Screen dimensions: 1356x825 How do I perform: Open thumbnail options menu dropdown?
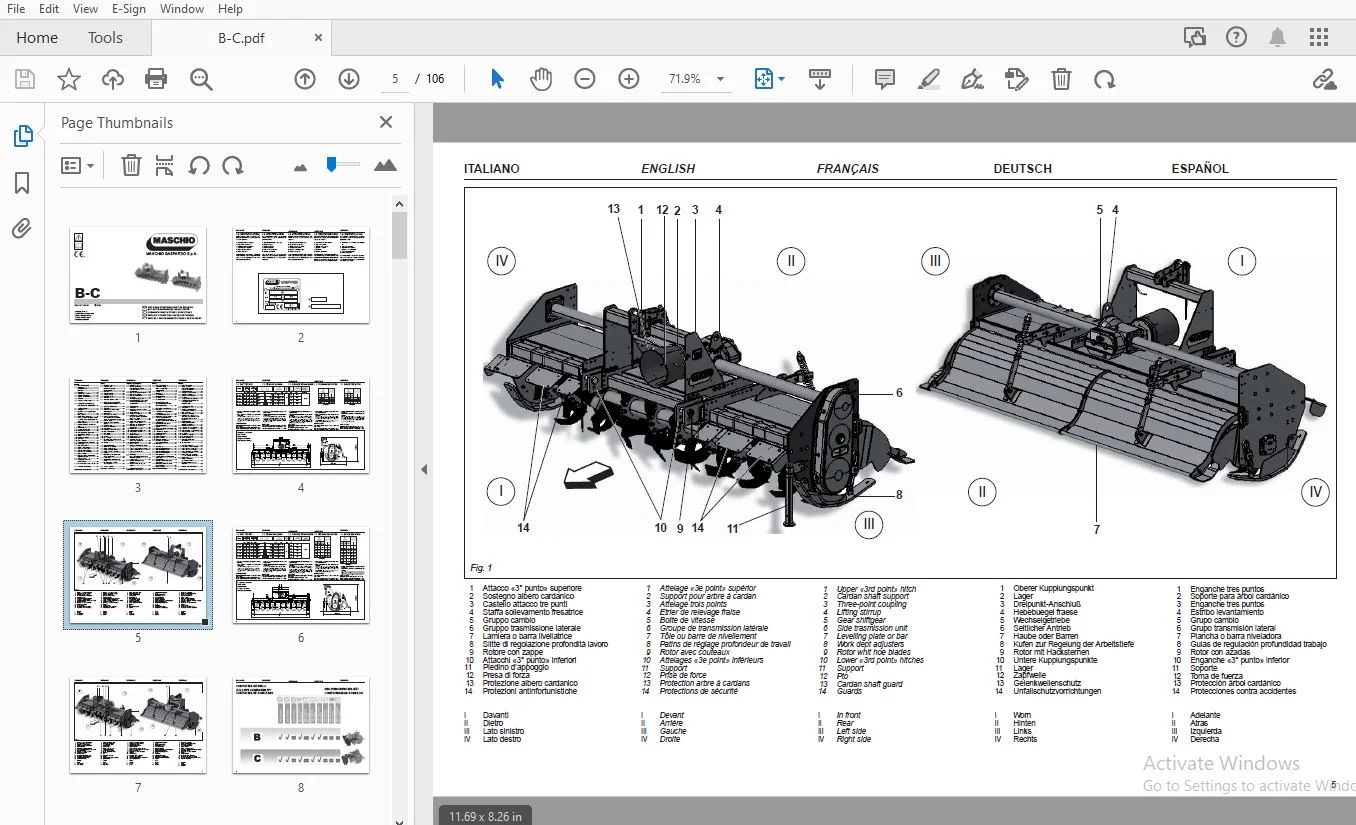78,165
